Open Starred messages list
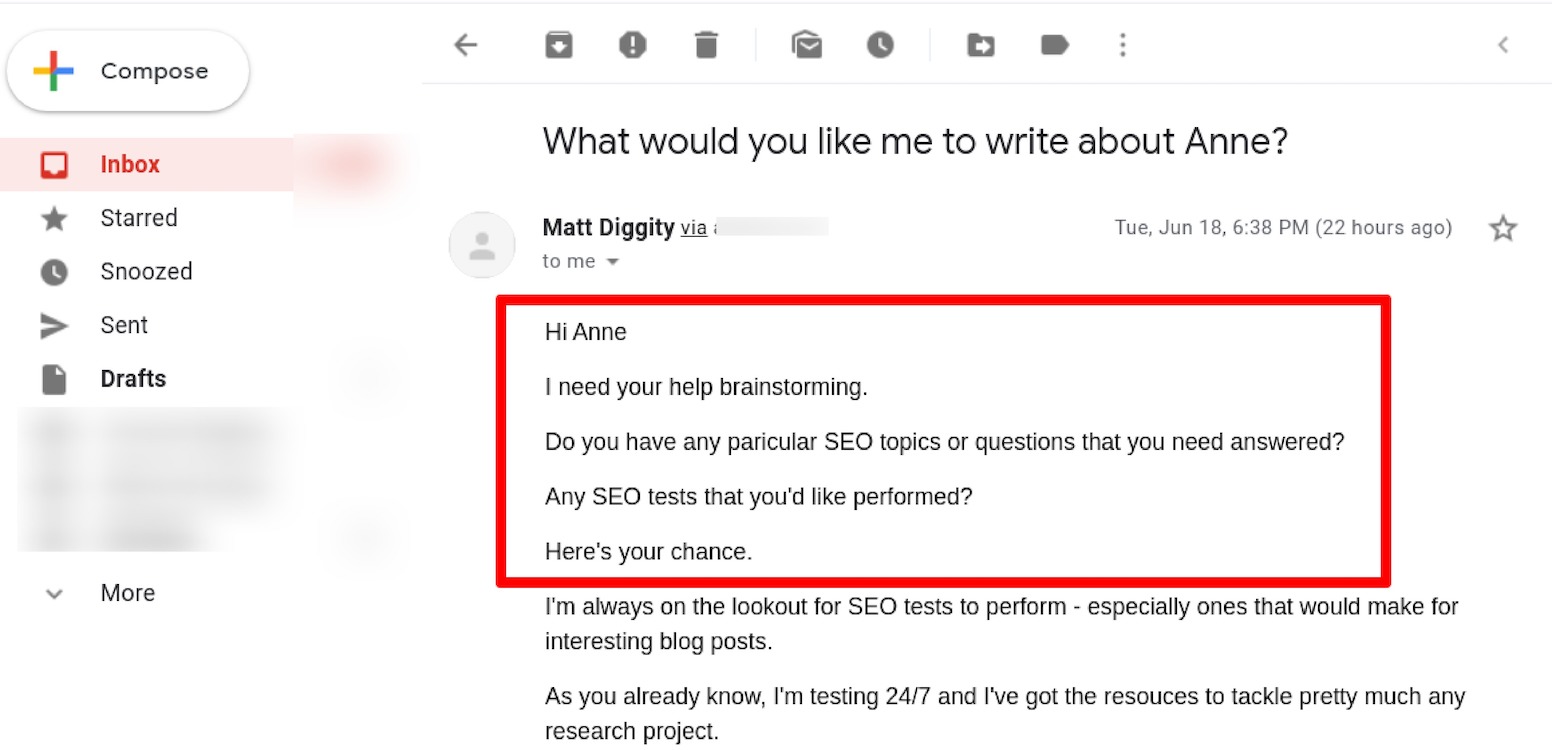This screenshot has width=1552, height=750. click(x=139, y=218)
